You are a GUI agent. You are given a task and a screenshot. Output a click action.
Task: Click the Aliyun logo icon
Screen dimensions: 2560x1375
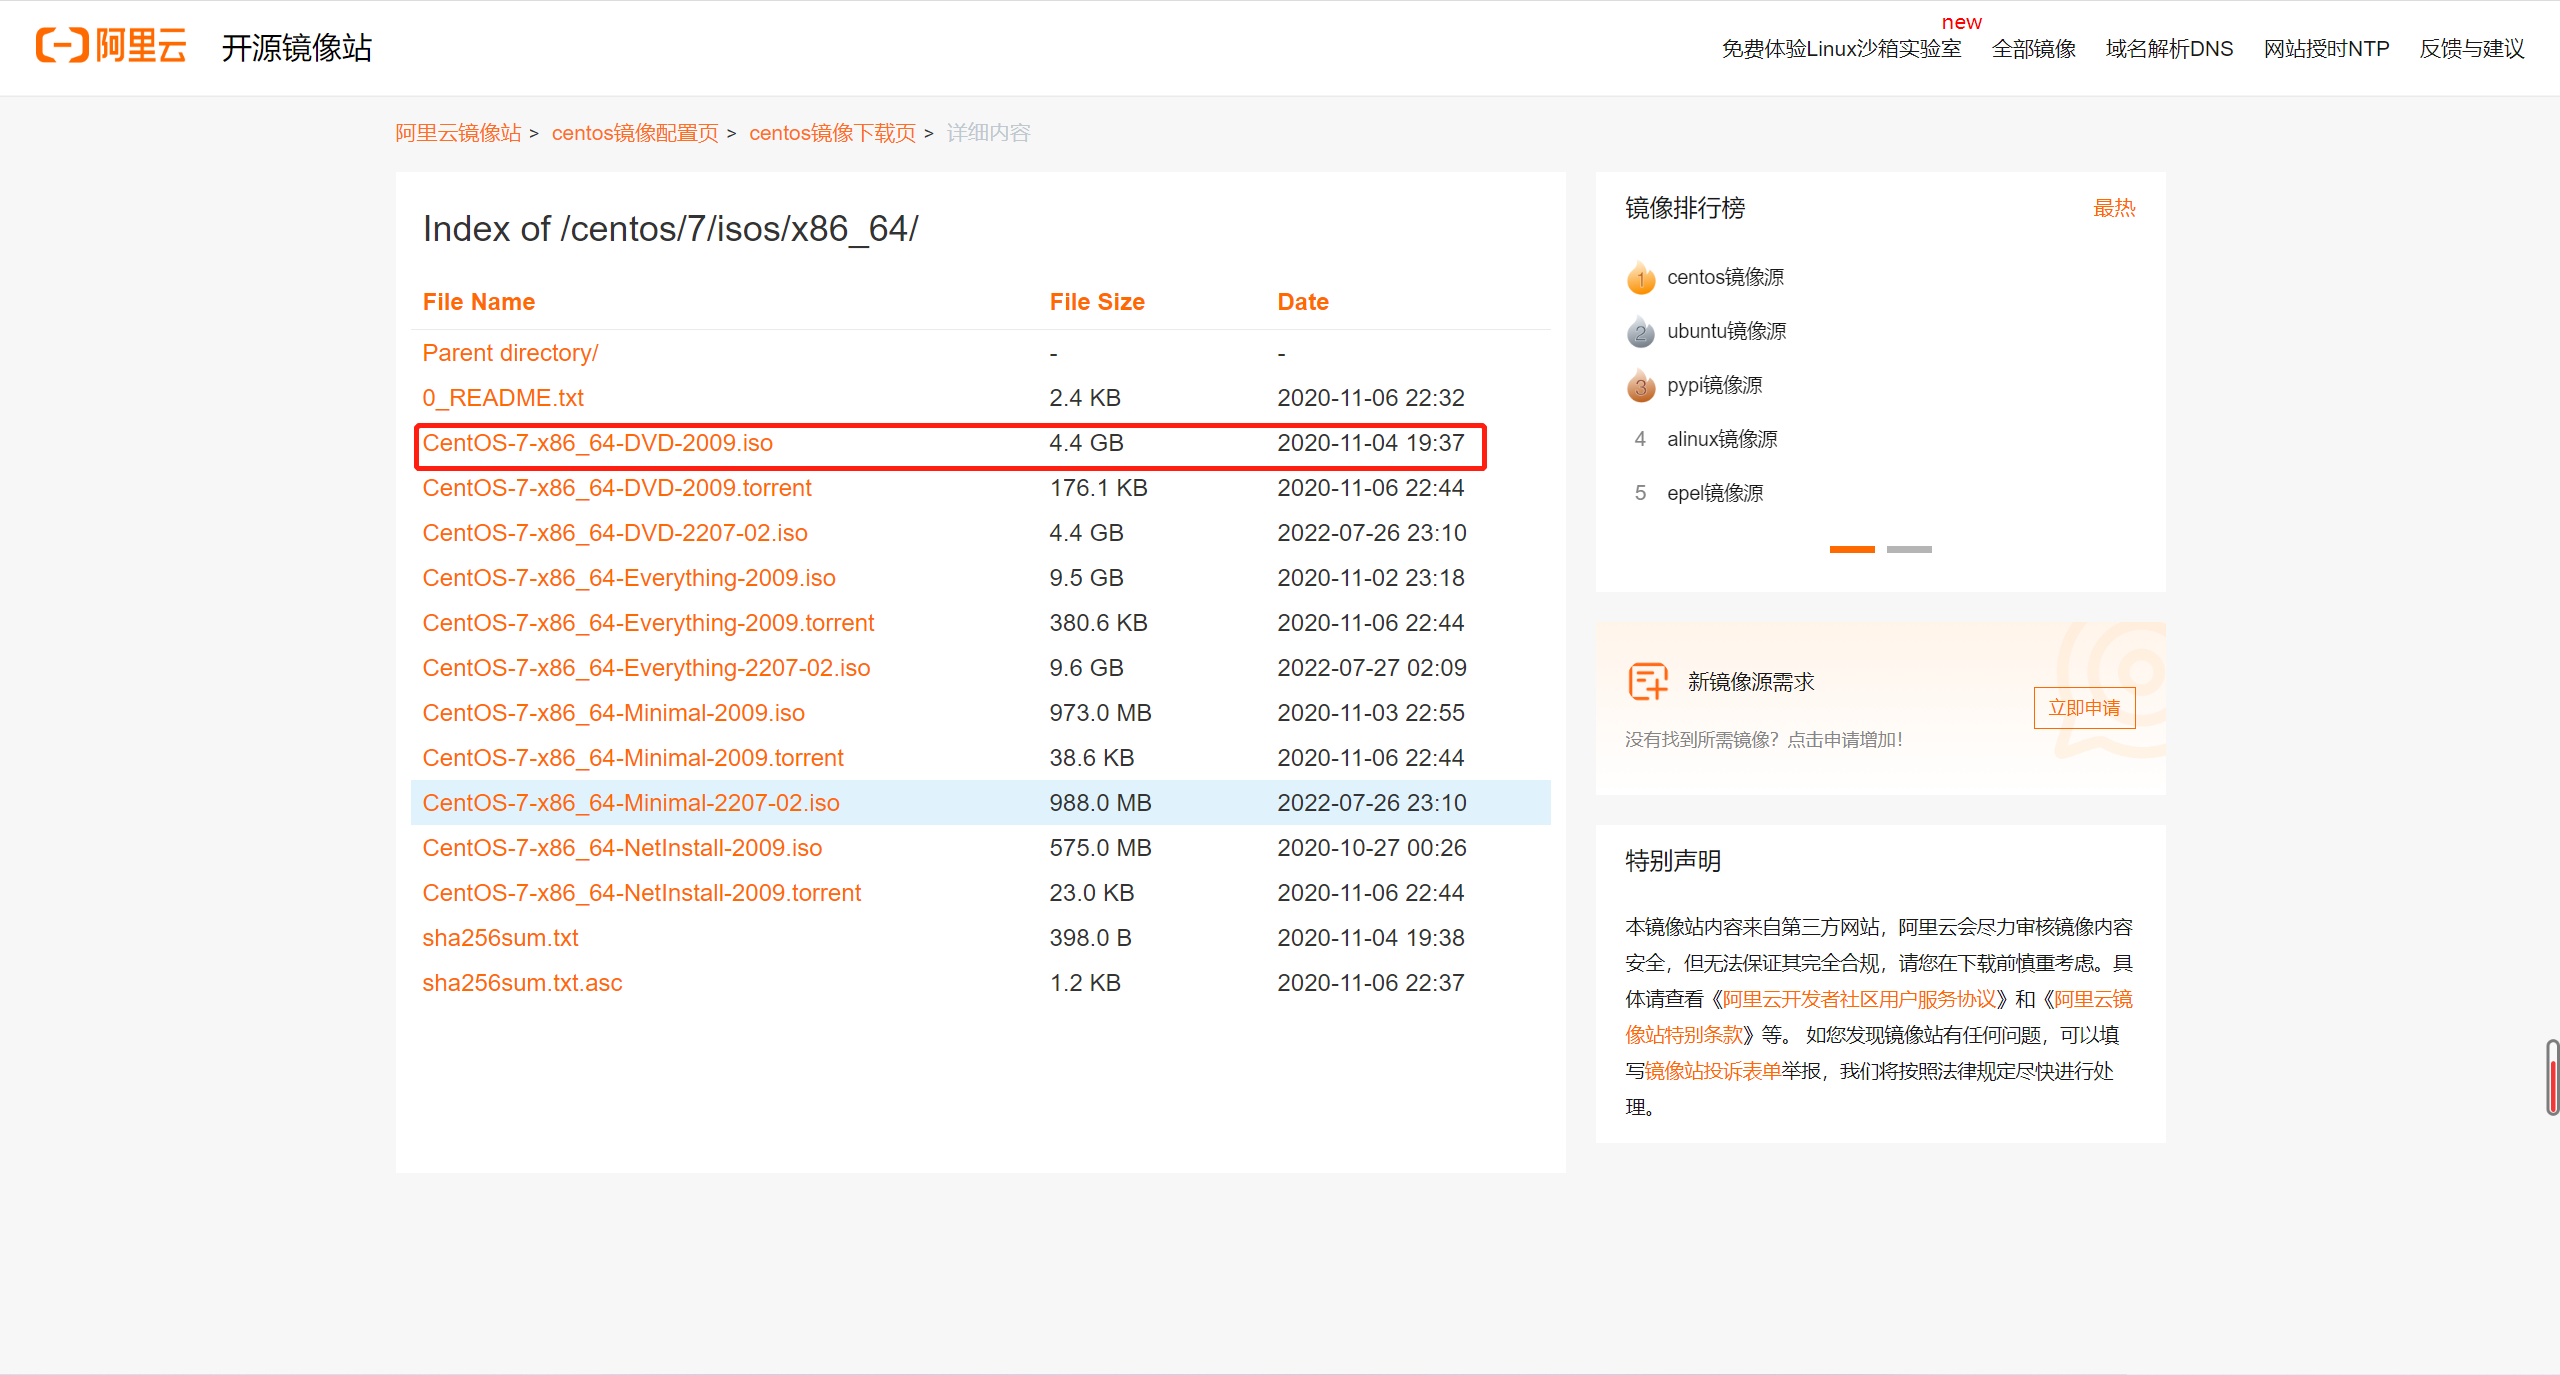pos(62,46)
